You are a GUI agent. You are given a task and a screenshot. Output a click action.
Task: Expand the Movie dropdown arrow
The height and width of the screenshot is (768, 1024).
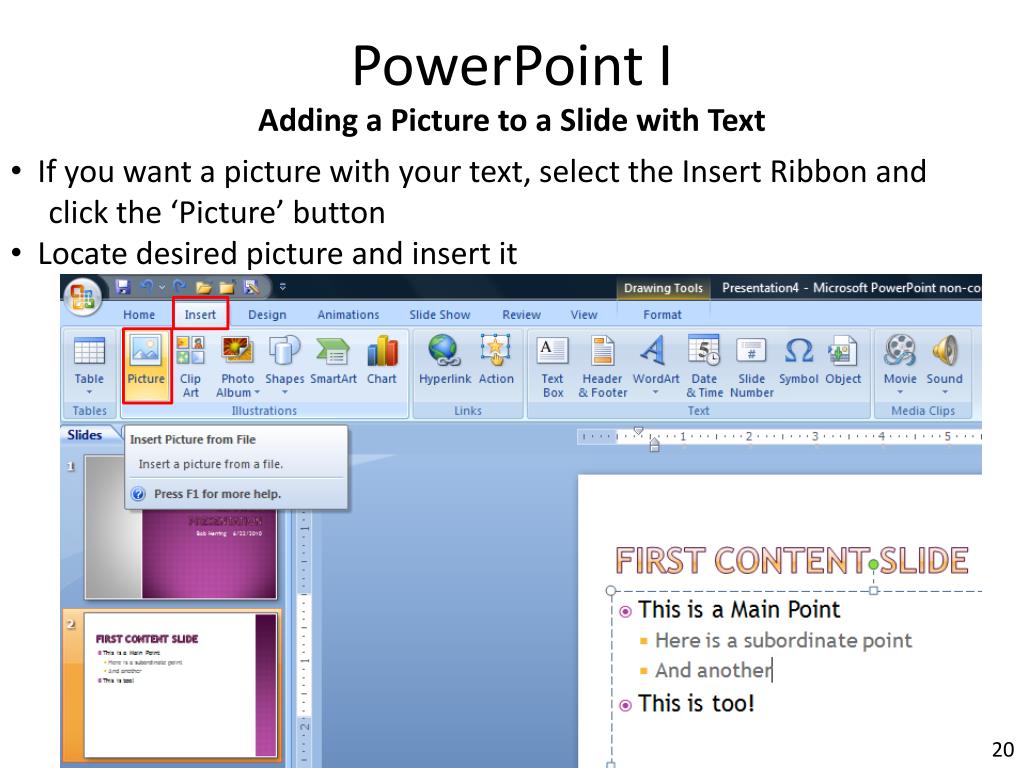(900, 392)
